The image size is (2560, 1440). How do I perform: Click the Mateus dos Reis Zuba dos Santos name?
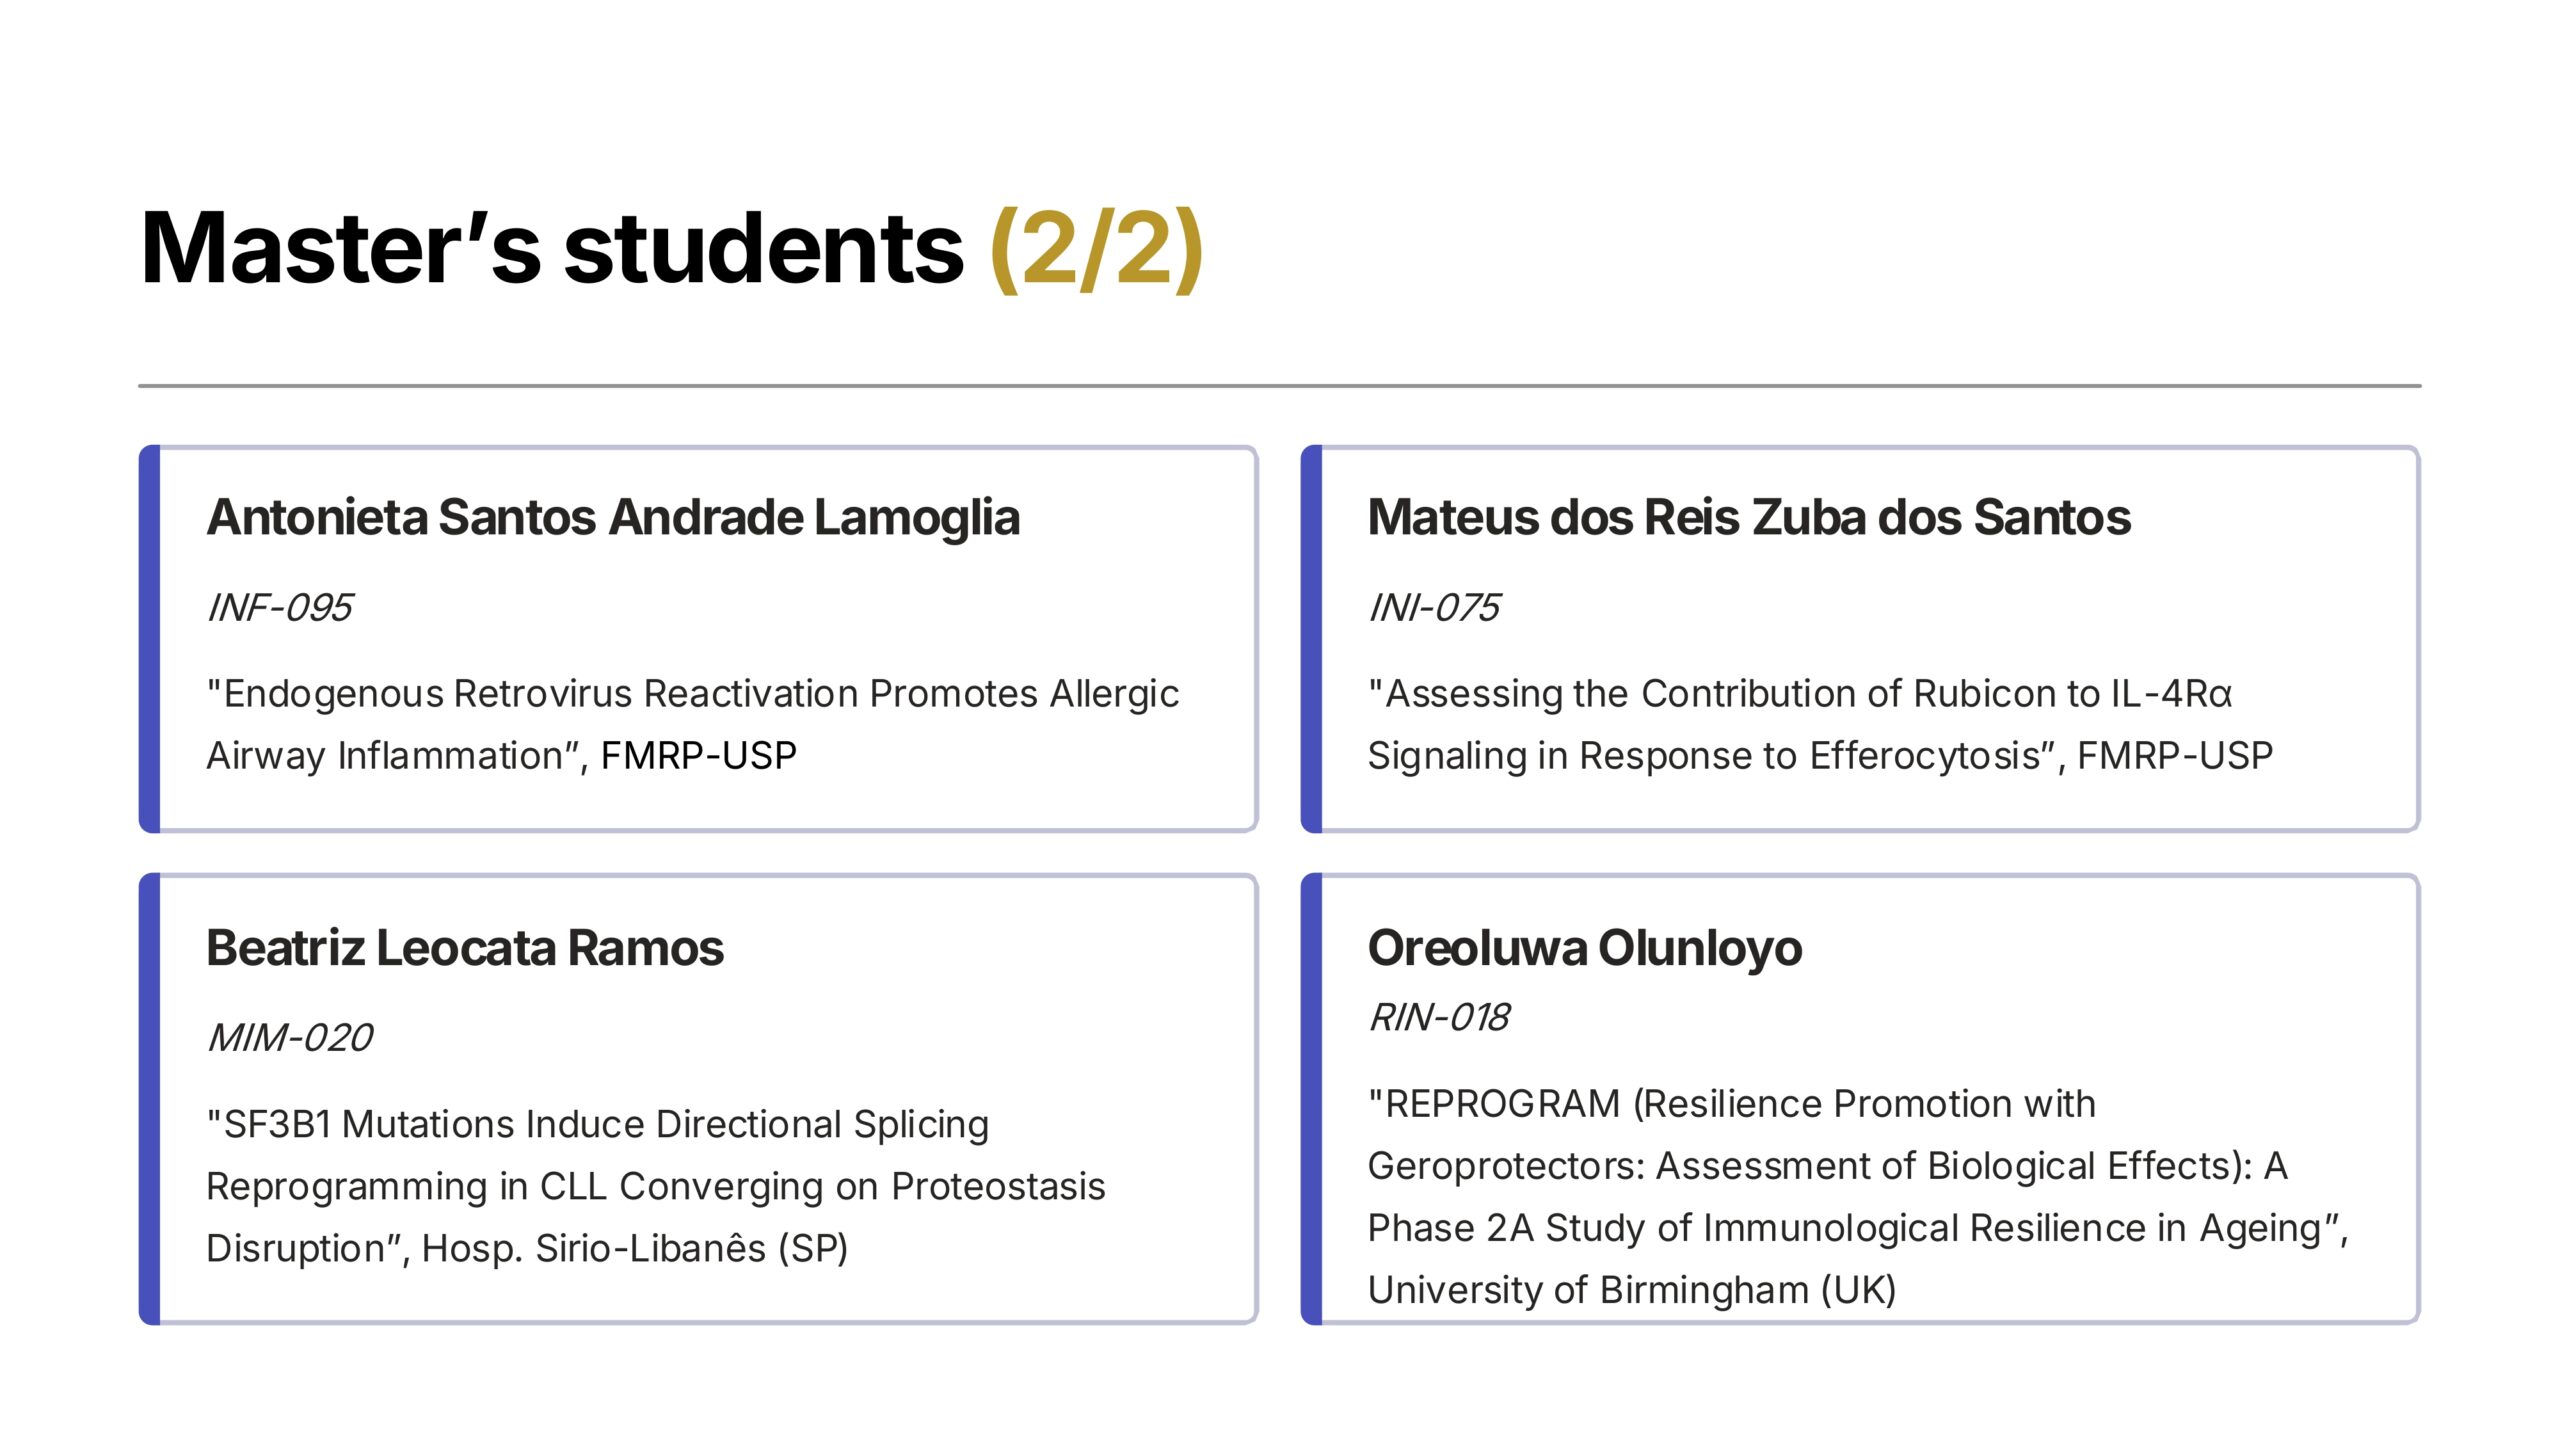click(x=1749, y=517)
